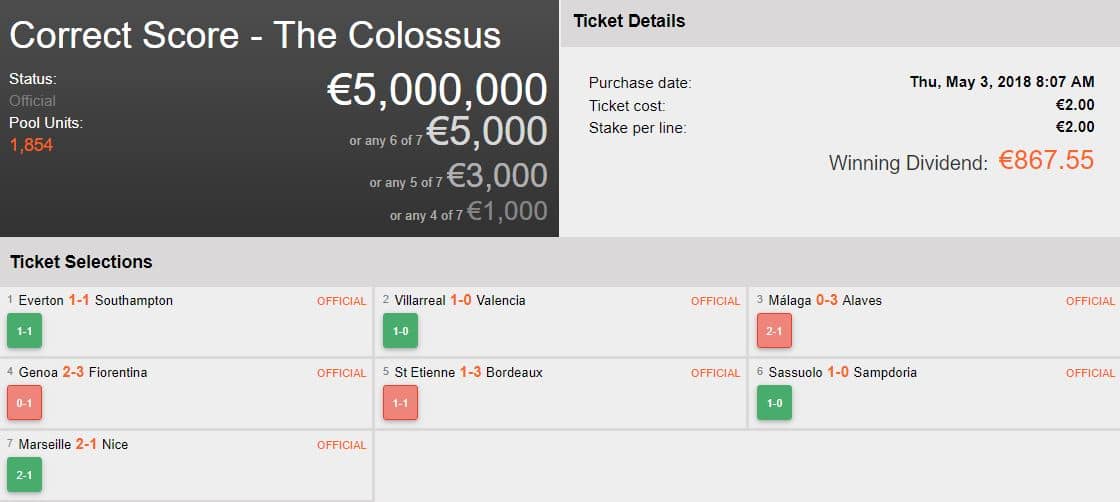The image size is (1120, 502).
Task: Click the 1,854 pool units value
Action: coord(31,146)
